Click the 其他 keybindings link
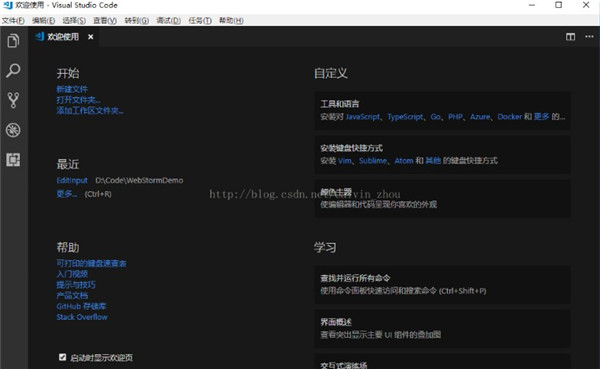600x369 pixels. tap(433, 161)
